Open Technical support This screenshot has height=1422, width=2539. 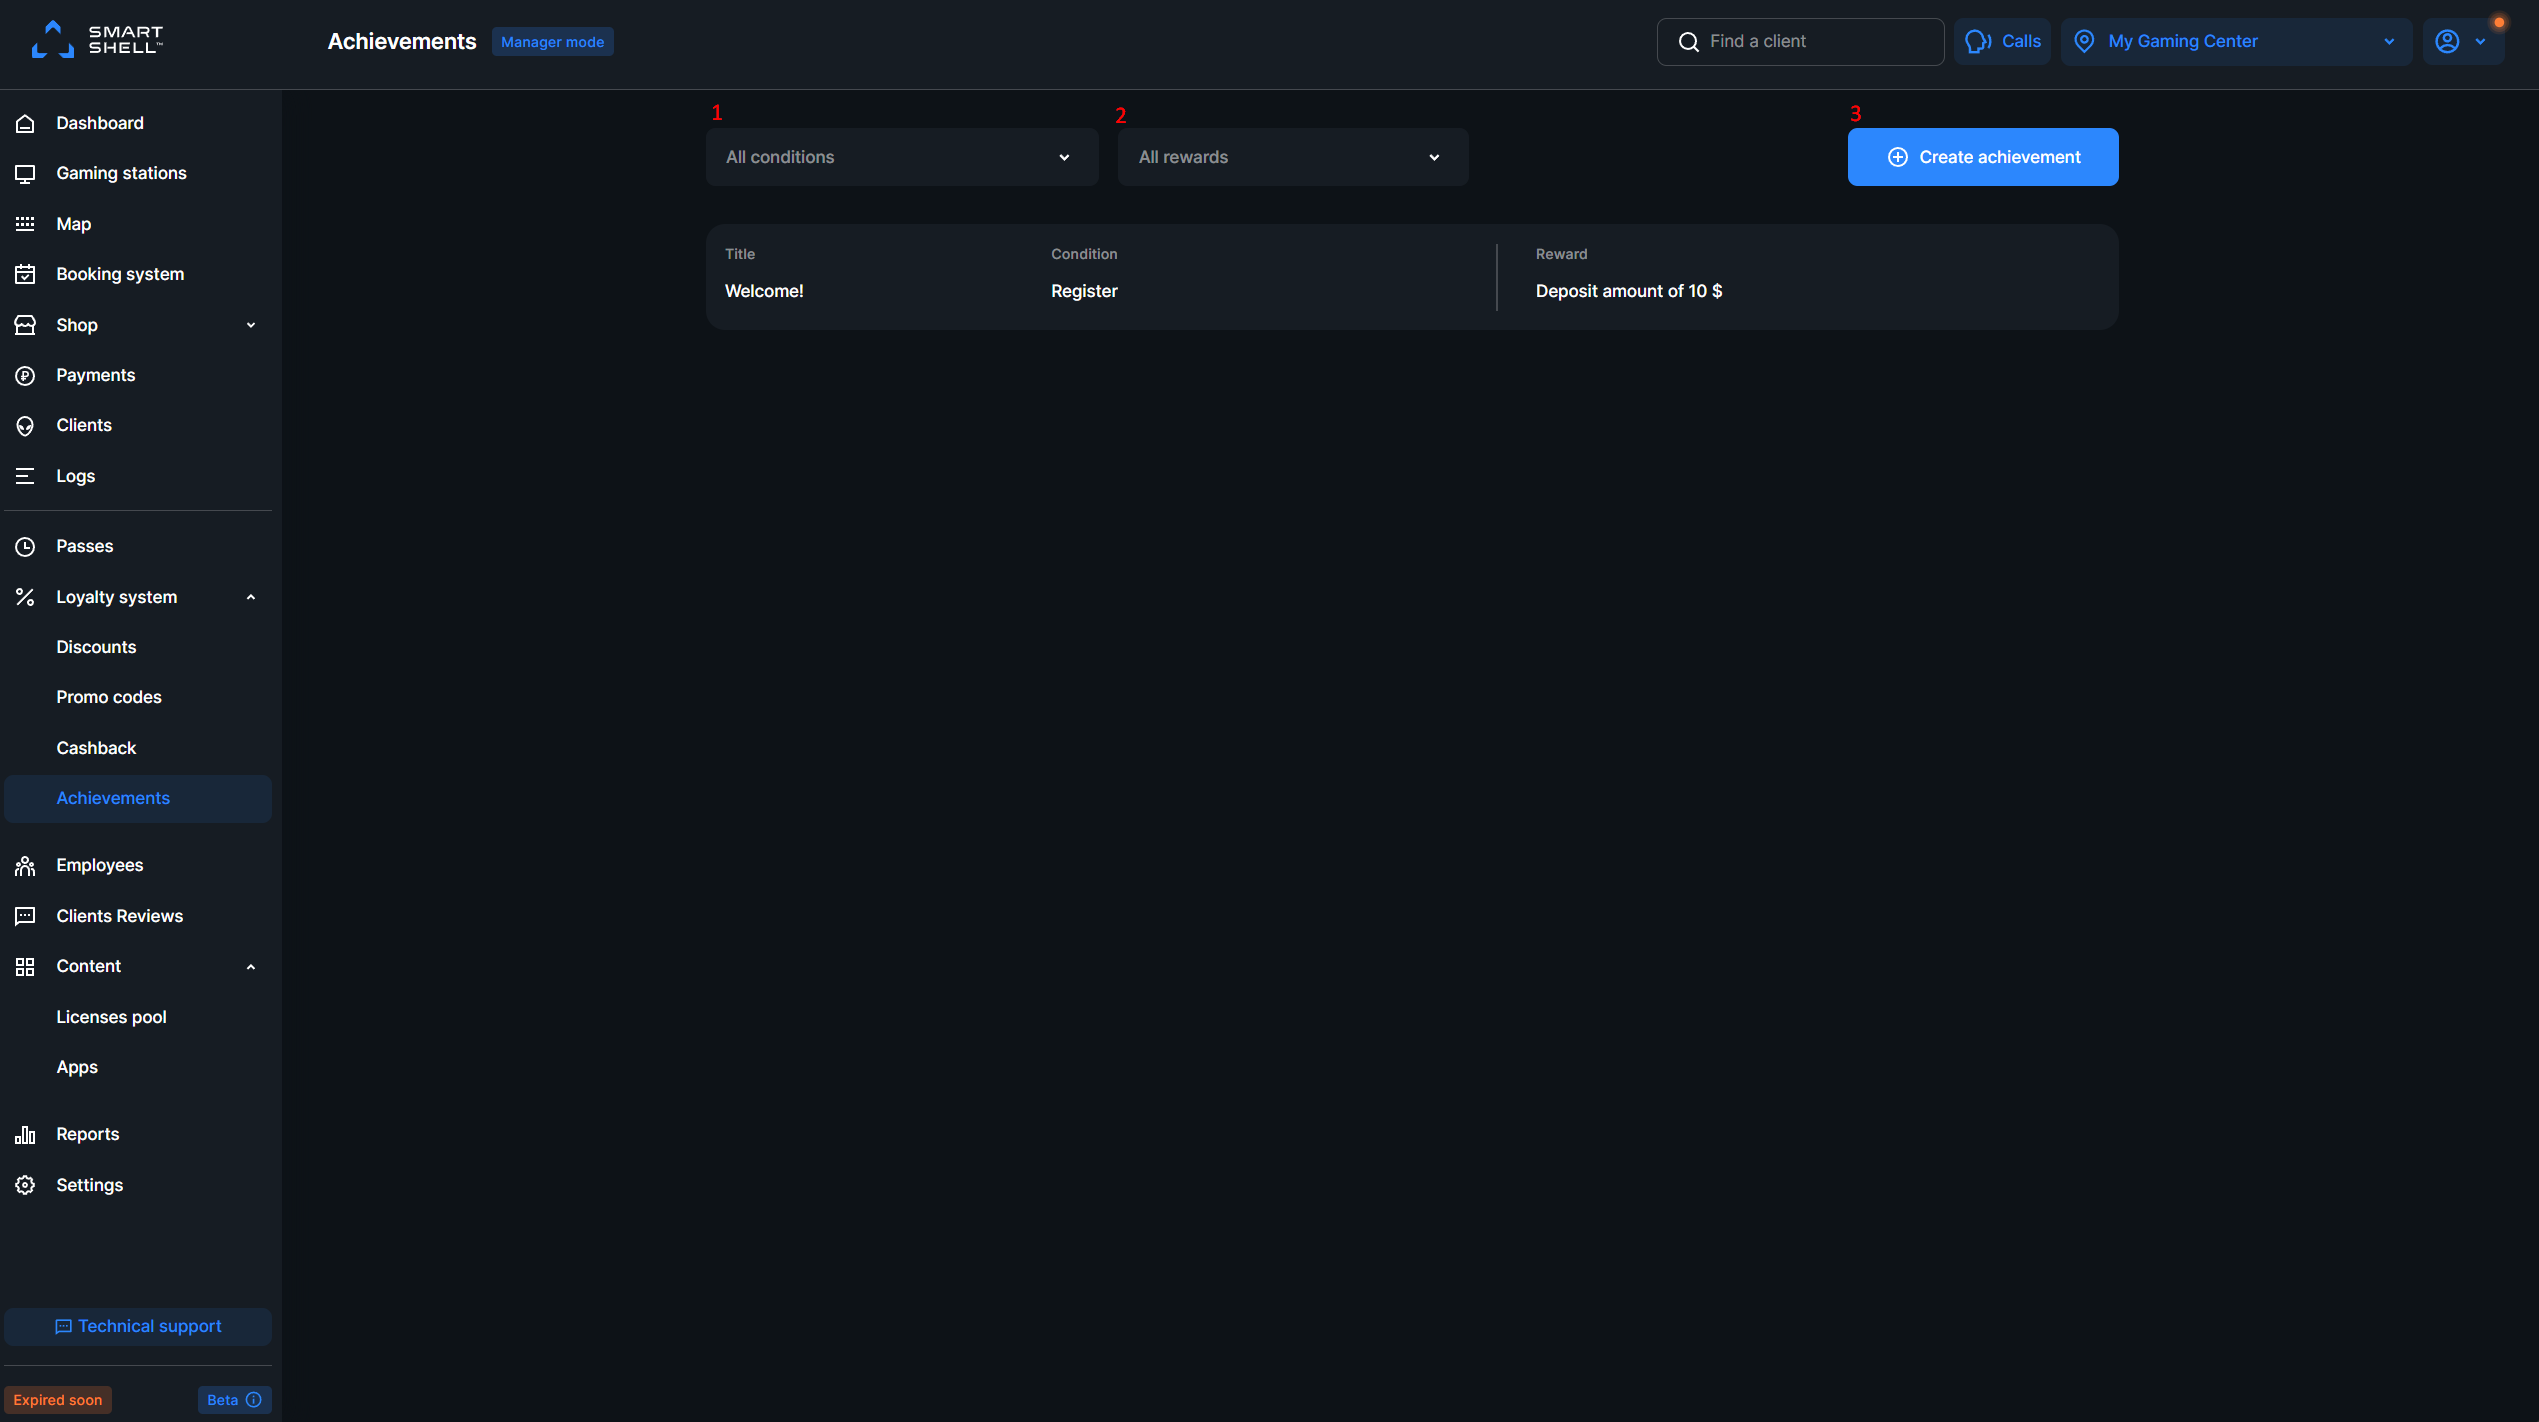point(137,1326)
